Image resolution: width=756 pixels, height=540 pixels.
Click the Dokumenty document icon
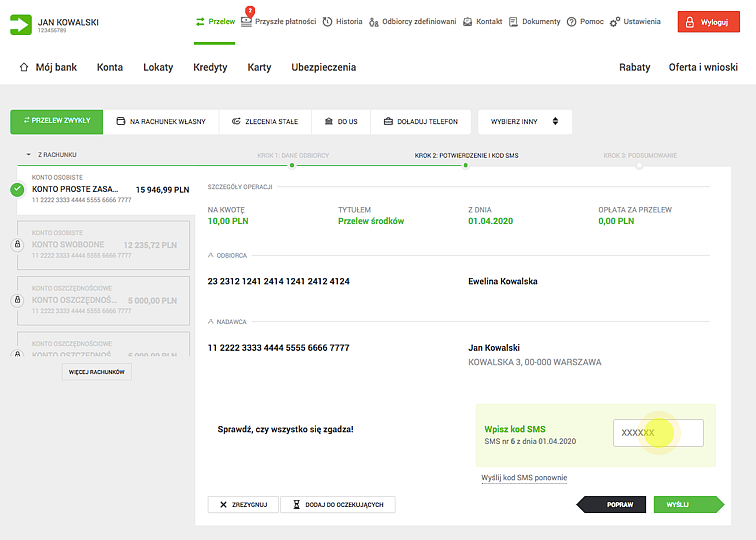pyautogui.click(x=513, y=22)
